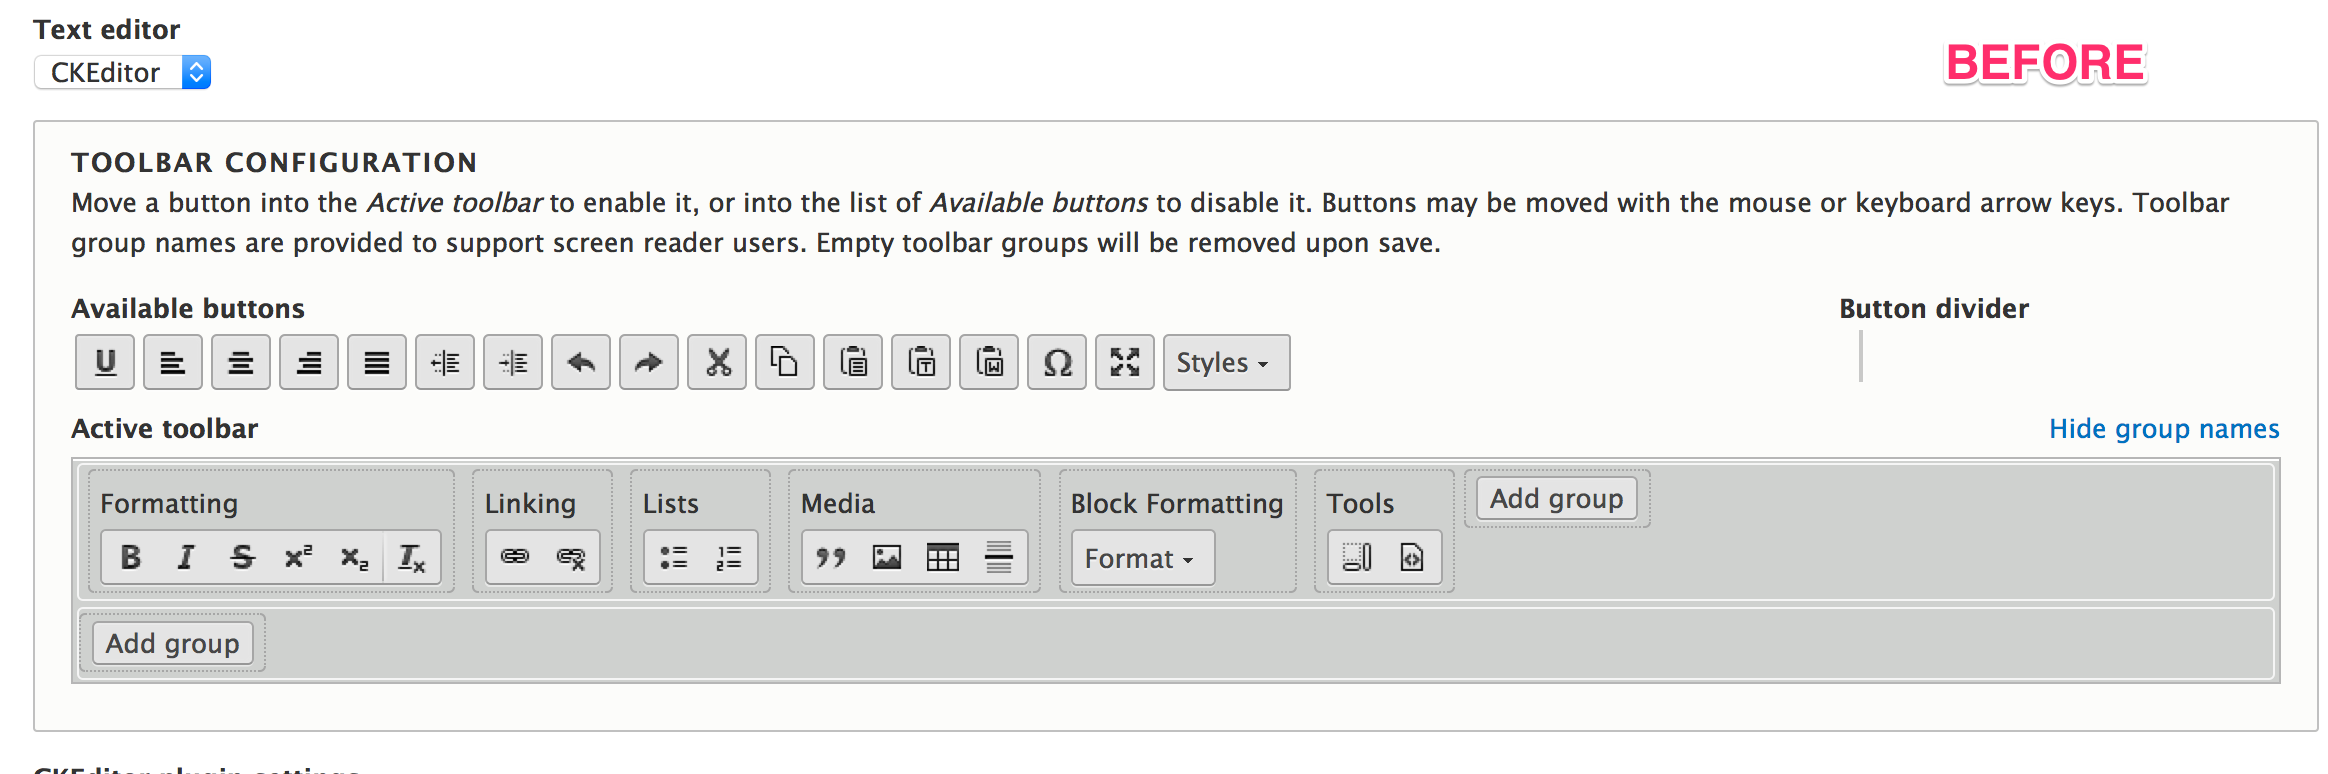The width and height of the screenshot is (2328, 774).
Task: Click the Insert Image icon under Media
Action: click(x=888, y=557)
